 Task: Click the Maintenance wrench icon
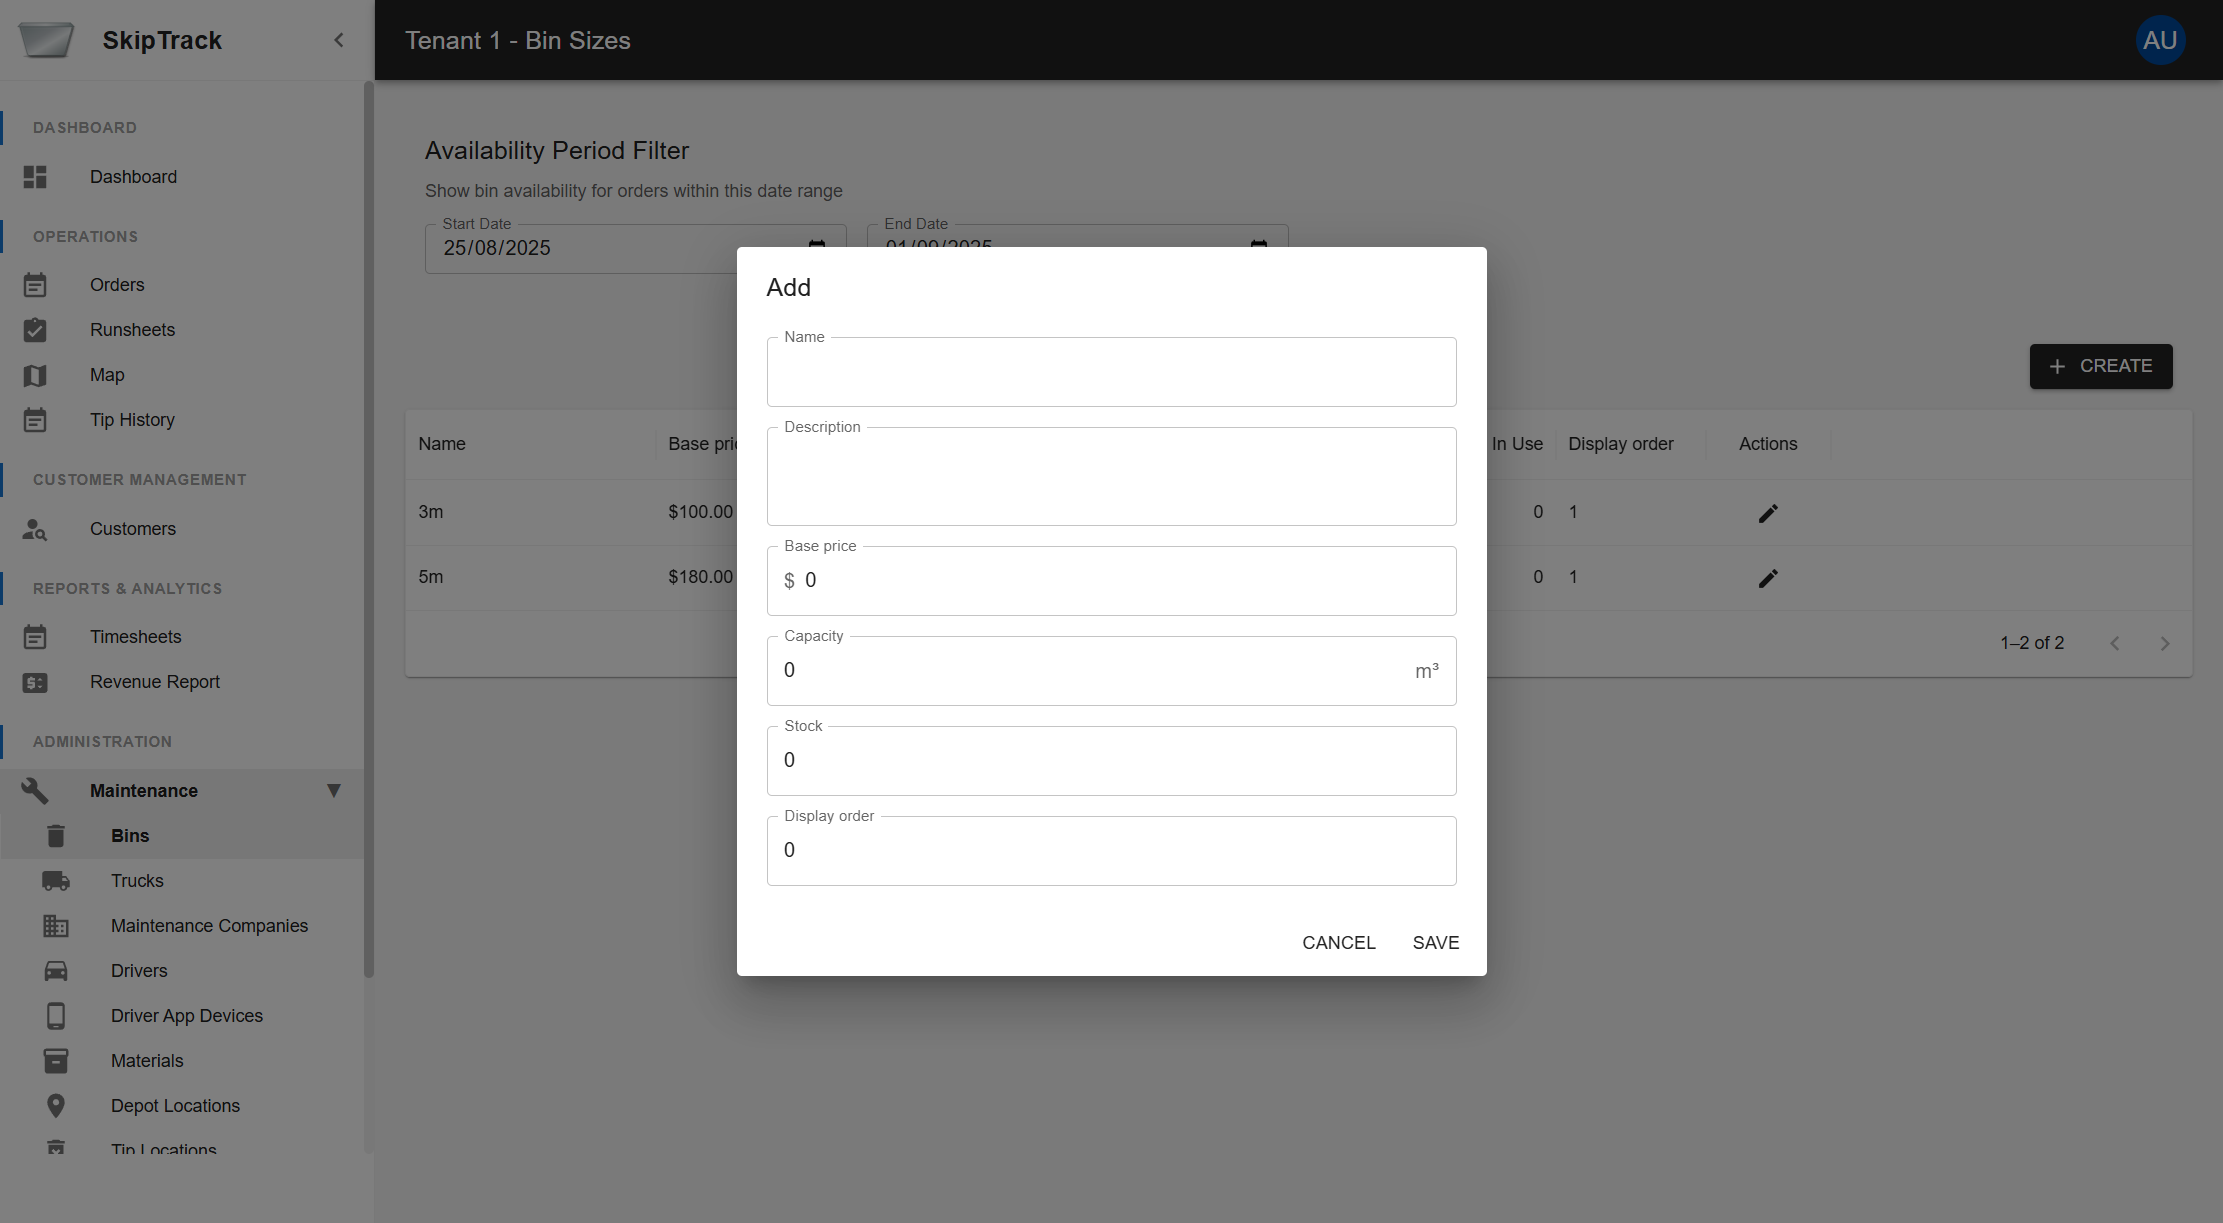point(35,790)
